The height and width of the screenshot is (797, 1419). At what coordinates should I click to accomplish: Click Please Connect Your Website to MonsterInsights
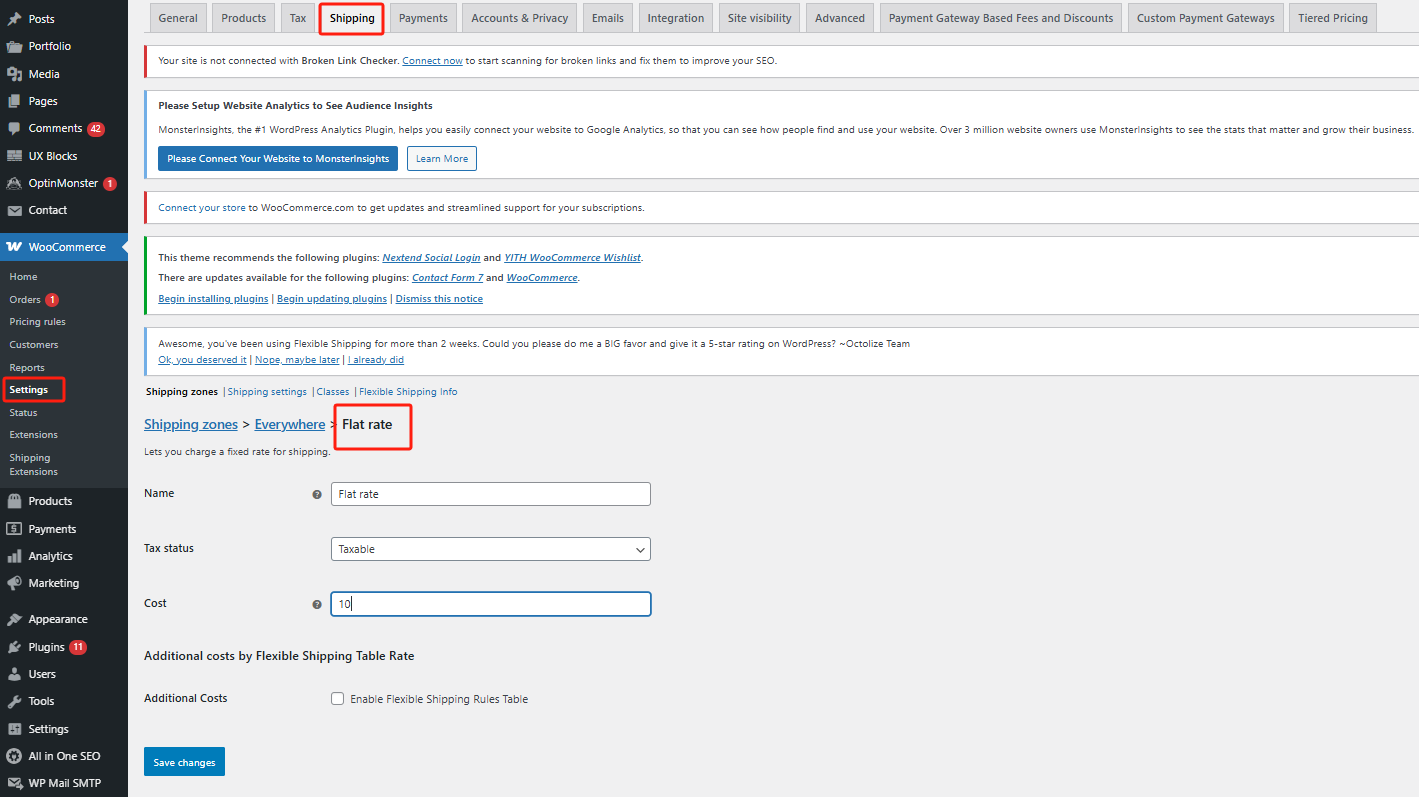[278, 159]
